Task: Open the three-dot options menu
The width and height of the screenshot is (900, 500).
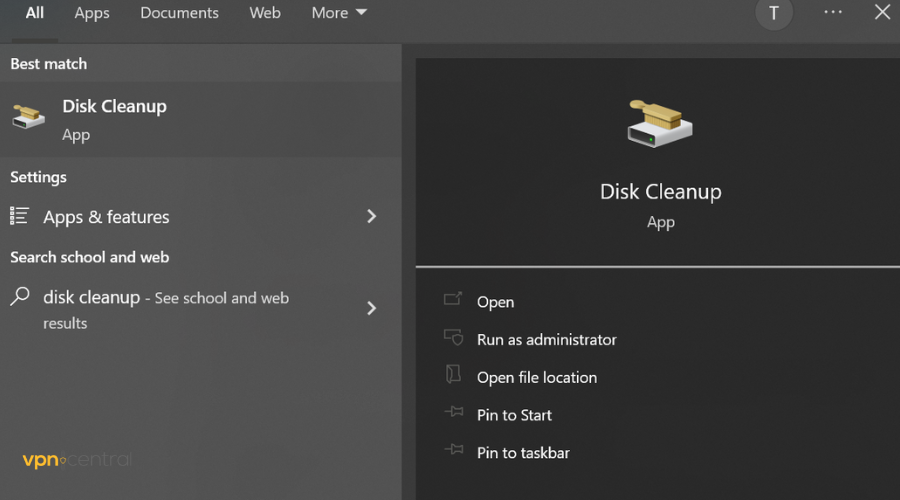Action: click(833, 13)
